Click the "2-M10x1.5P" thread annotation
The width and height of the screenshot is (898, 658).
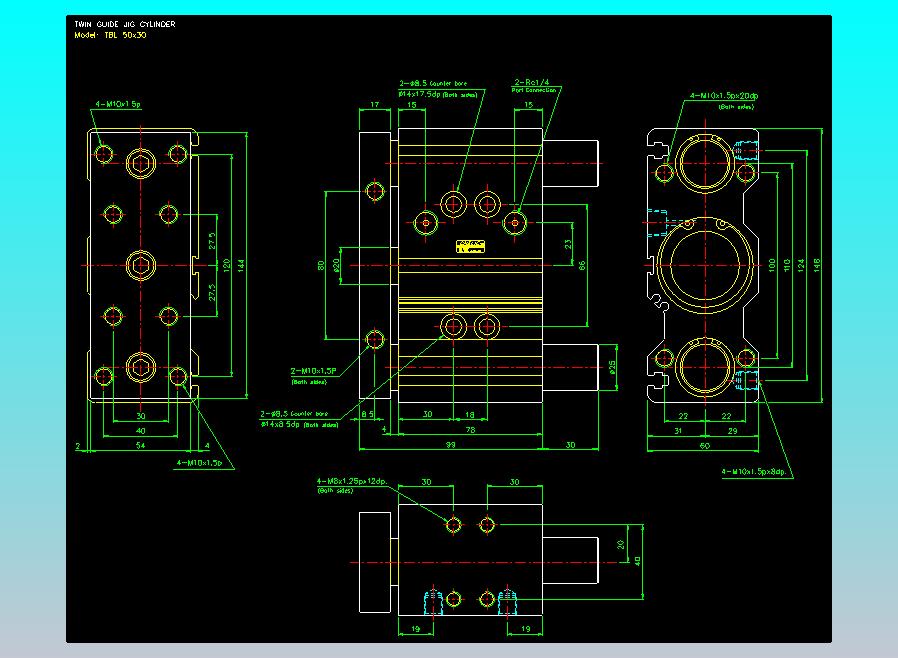[311, 371]
